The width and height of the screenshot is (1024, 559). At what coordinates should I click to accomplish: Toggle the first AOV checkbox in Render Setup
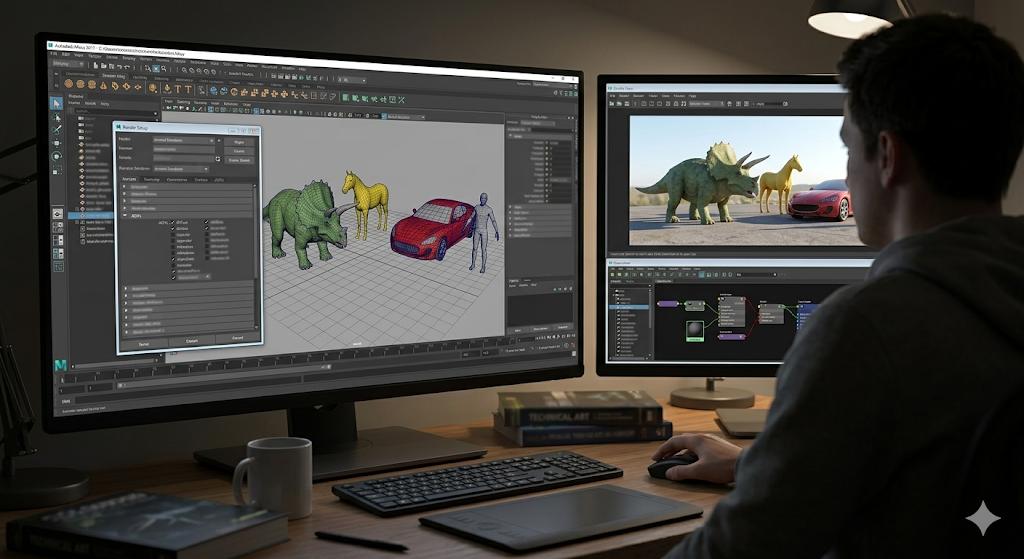point(173,222)
